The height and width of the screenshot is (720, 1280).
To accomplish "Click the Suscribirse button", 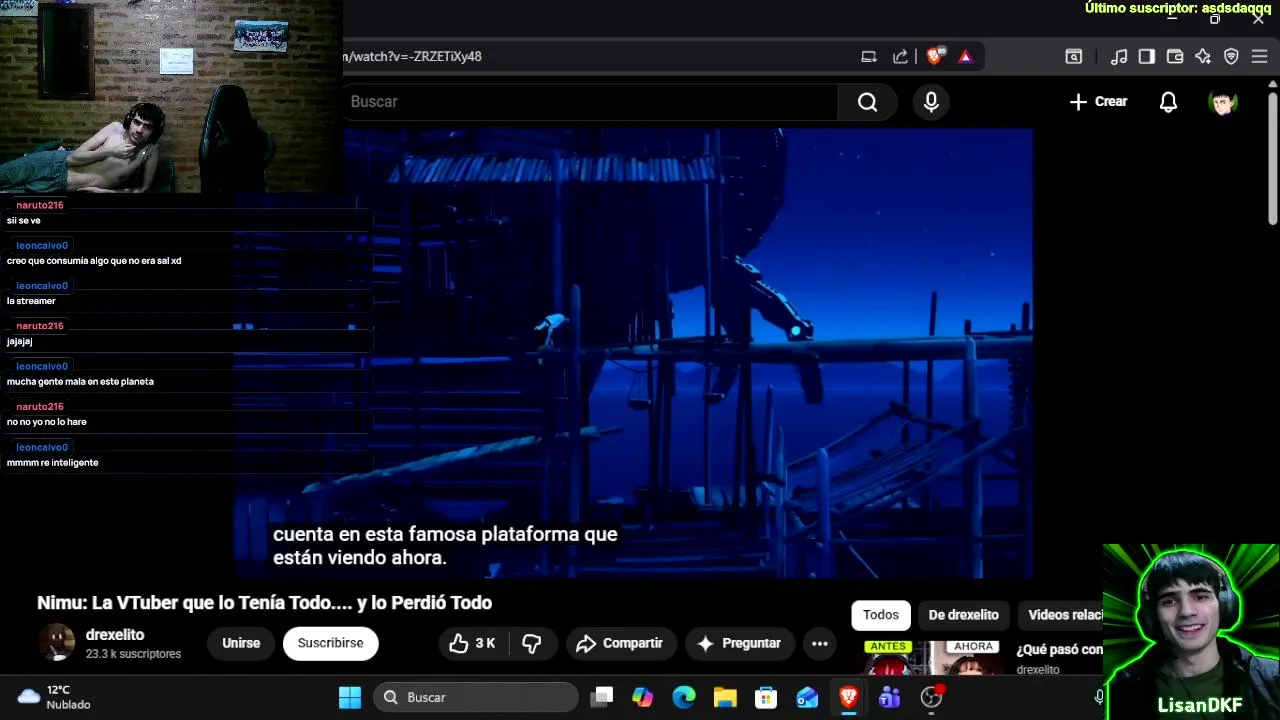I will pyautogui.click(x=330, y=644).
